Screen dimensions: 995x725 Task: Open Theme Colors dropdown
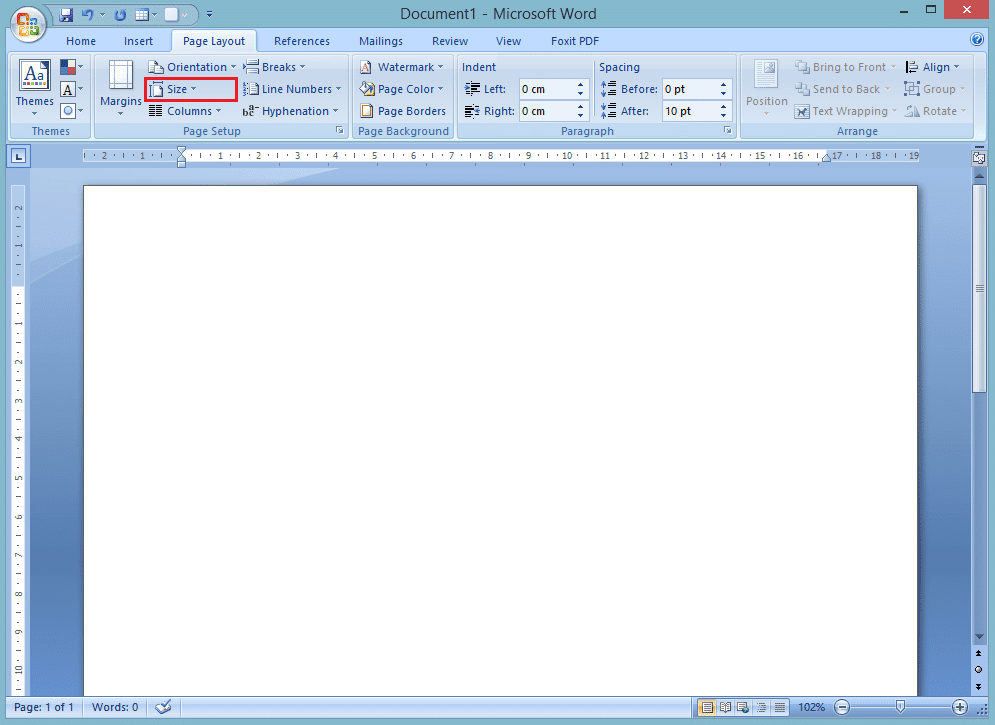pyautogui.click(x=72, y=67)
